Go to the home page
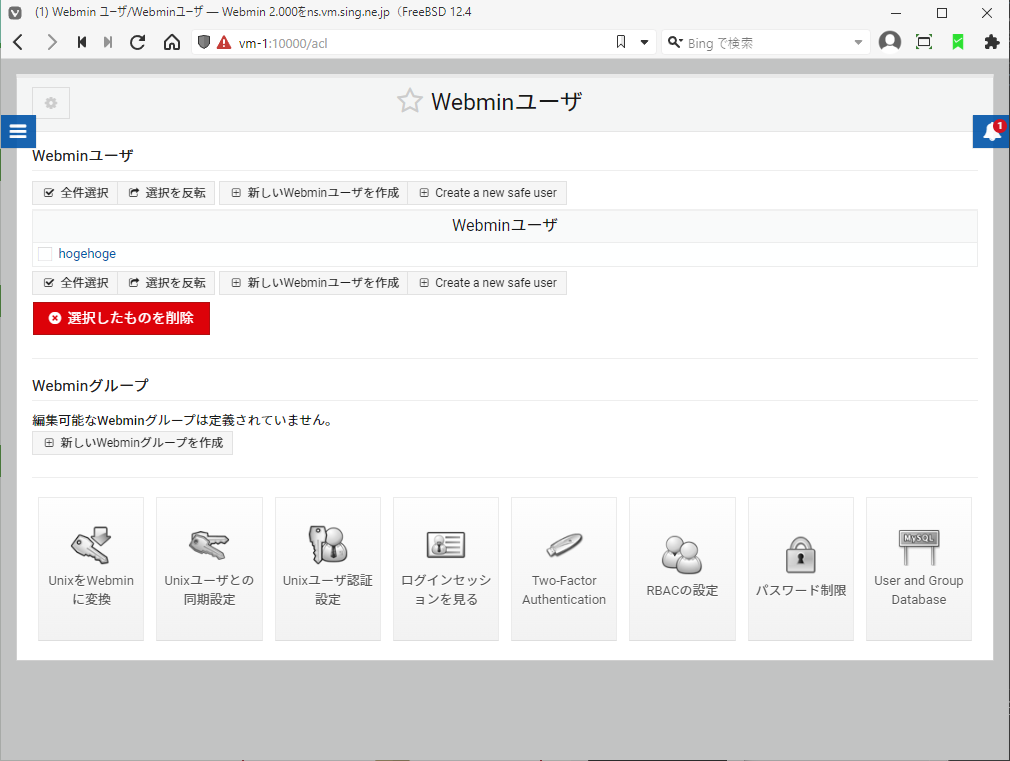 171,43
